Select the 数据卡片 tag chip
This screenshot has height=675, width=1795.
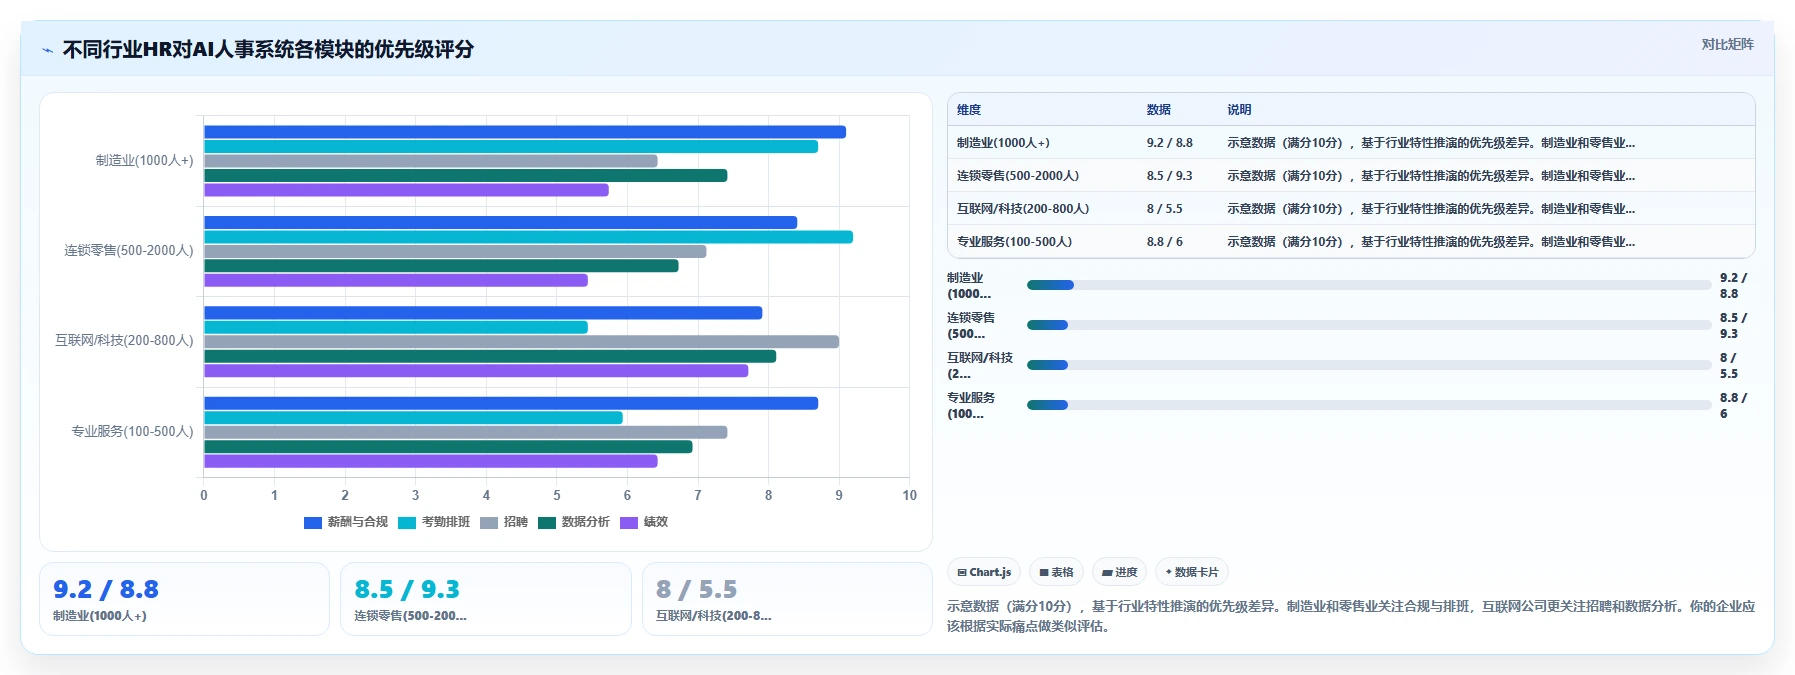[1192, 572]
